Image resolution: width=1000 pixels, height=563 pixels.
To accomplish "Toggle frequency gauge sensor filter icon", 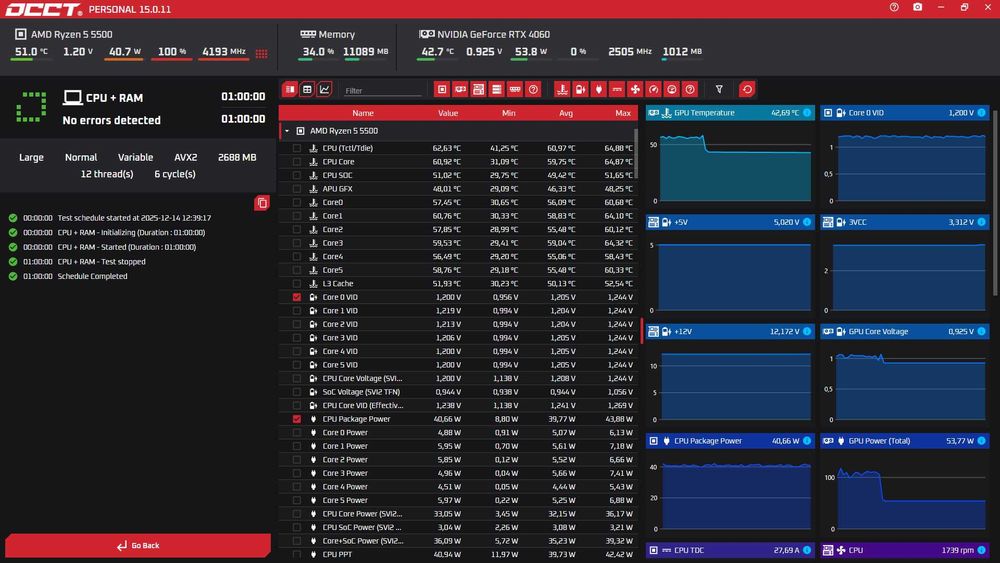I will point(653,89).
